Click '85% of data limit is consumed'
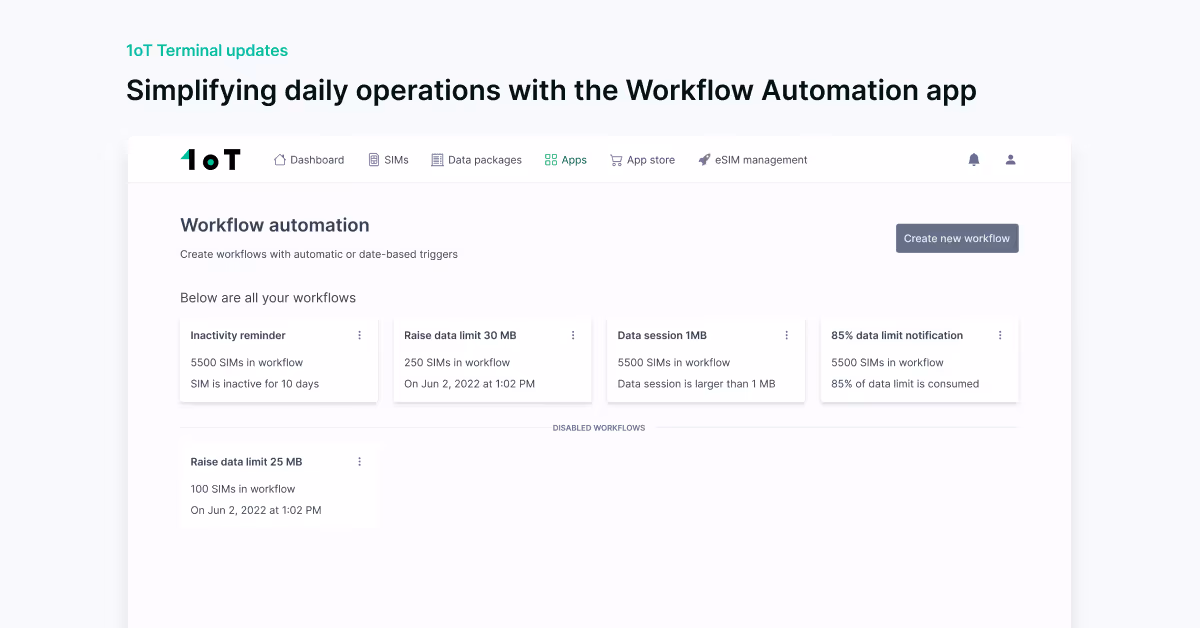 pos(905,384)
